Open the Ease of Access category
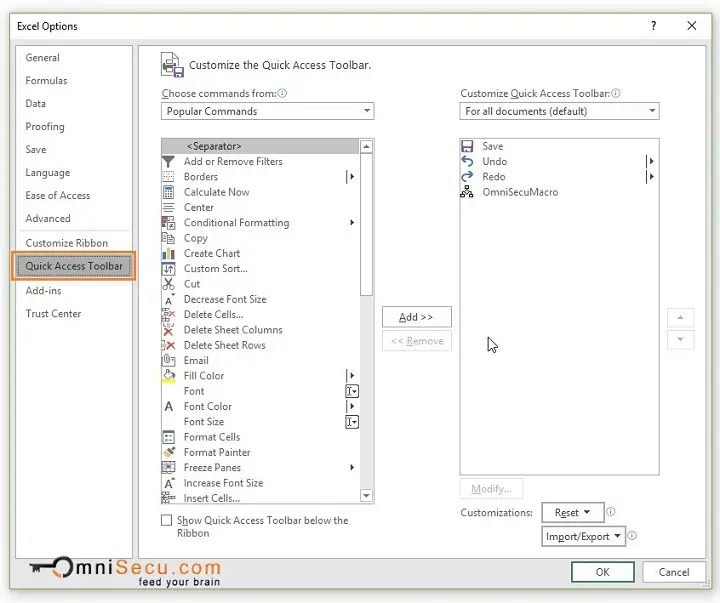This screenshot has width=720, height=603. (x=58, y=196)
